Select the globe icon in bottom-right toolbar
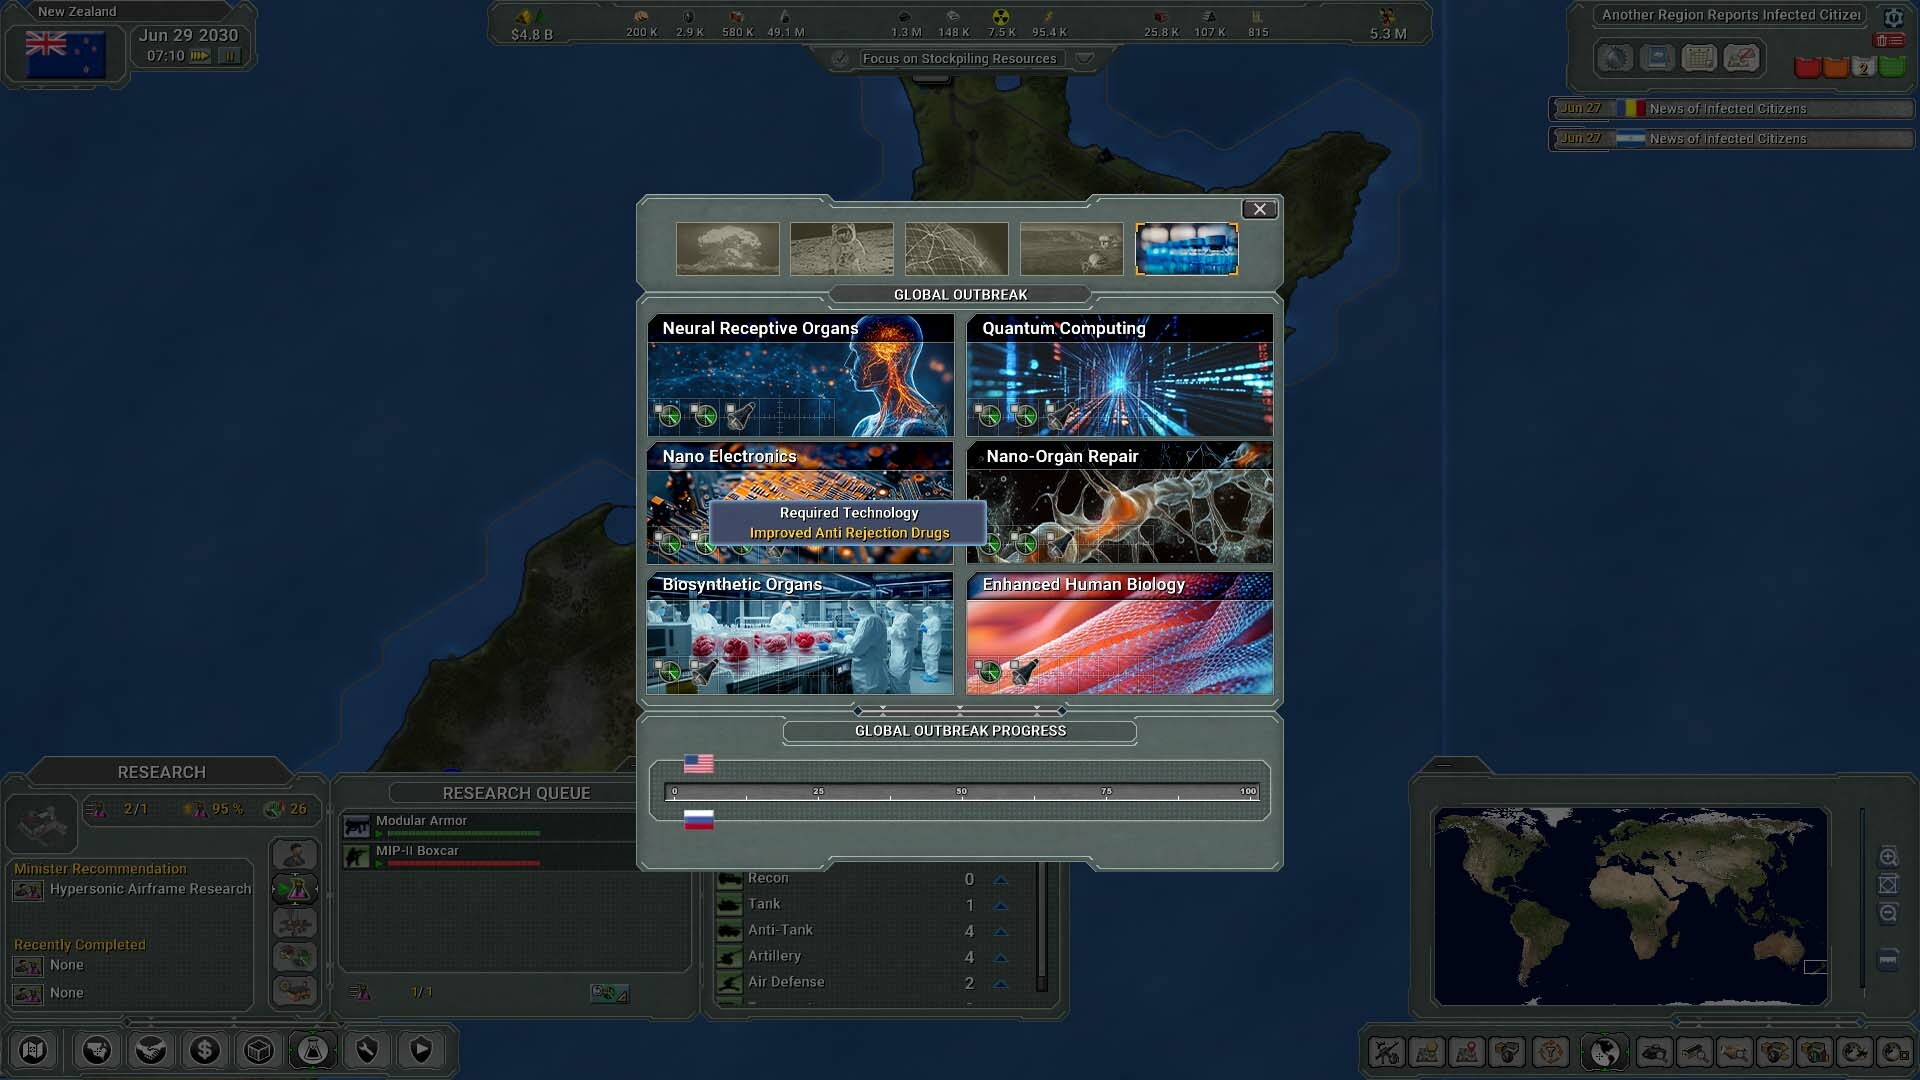Viewport: 1920px width, 1080px height. [1604, 1052]
